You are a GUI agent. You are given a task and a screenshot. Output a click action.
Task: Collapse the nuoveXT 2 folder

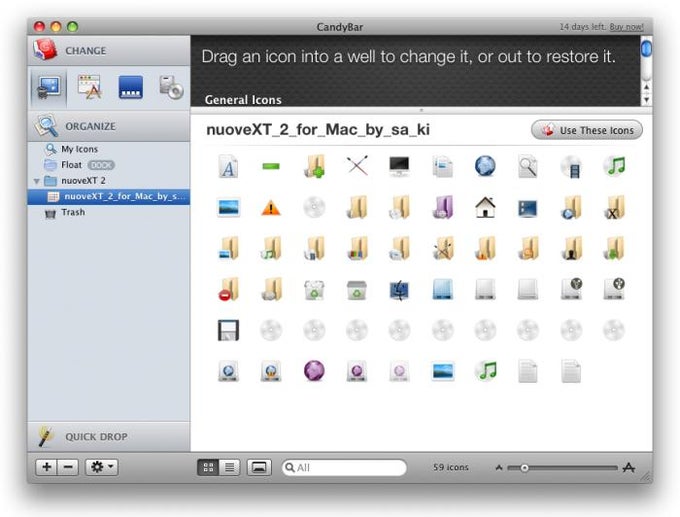[37, 181]
